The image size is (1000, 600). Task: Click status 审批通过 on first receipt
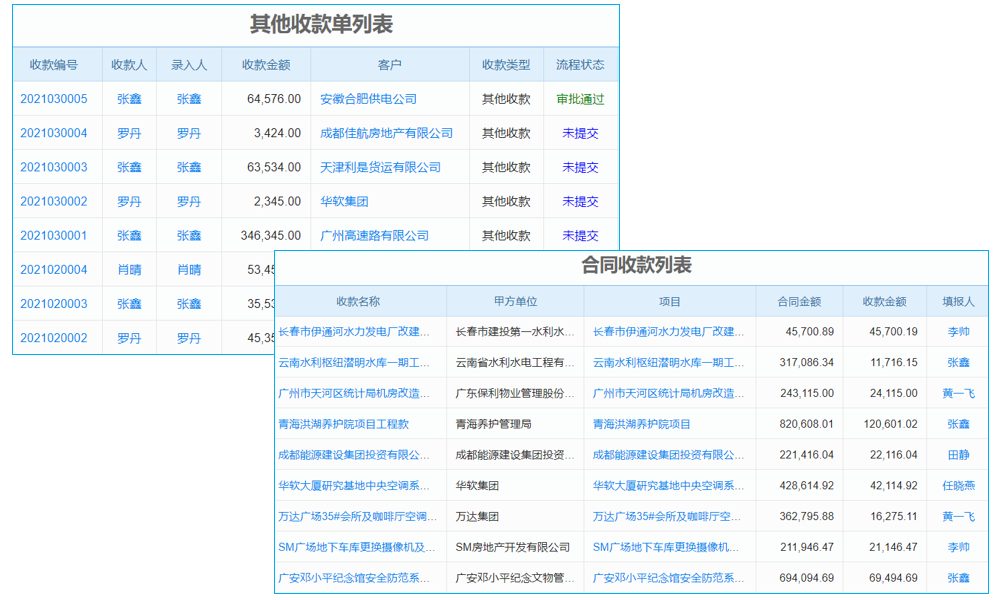(580, 99)
